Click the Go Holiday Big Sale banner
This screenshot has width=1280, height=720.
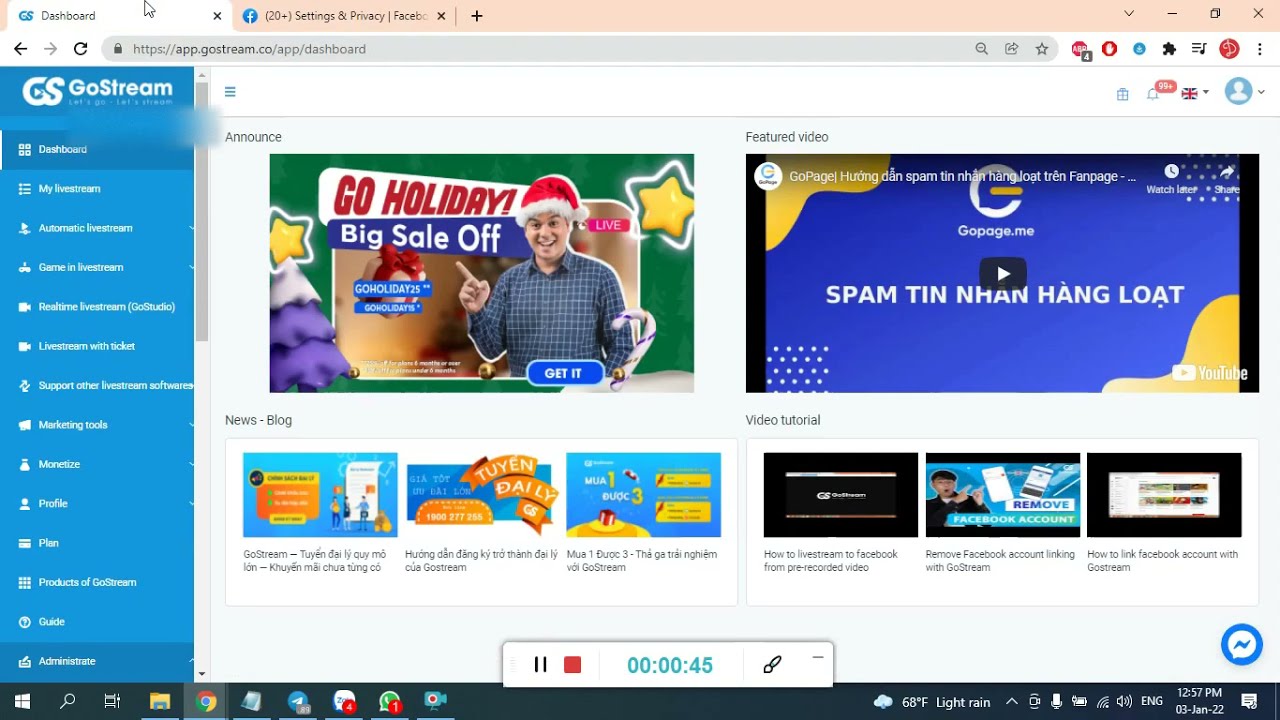point(481,273)
